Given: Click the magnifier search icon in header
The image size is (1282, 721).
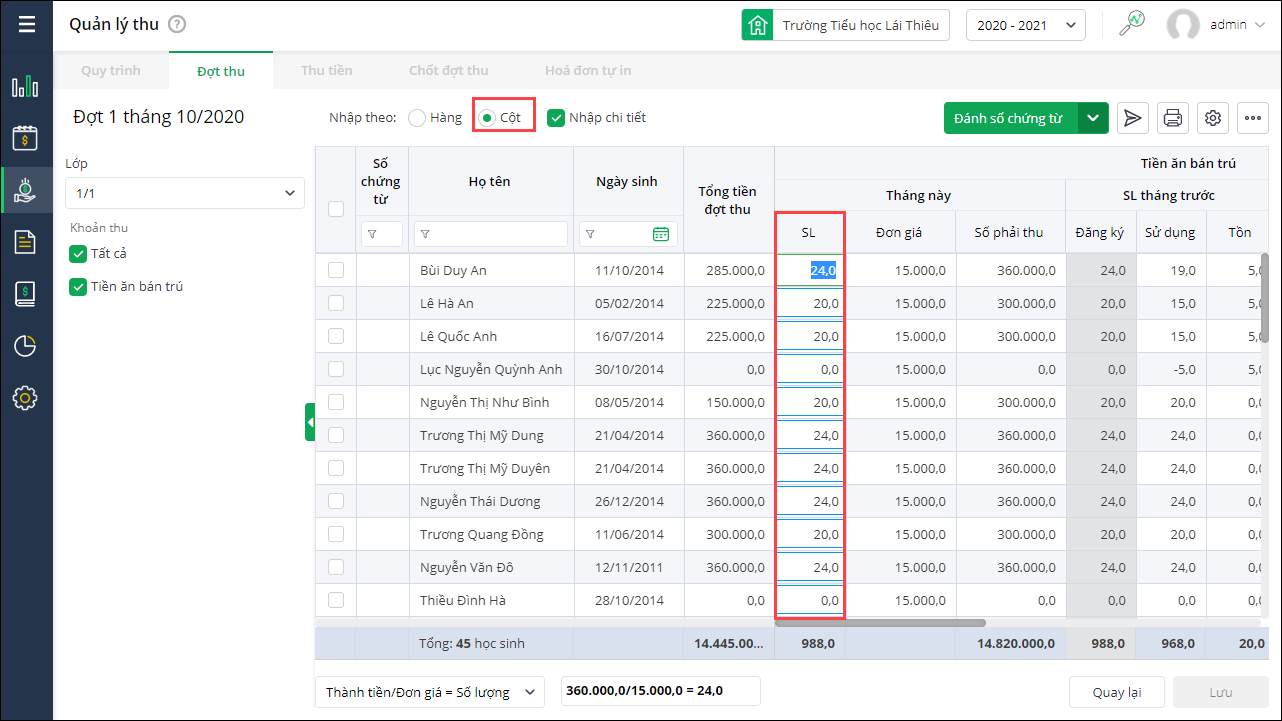Looking at the screenshot, I should coord(1131,24).
